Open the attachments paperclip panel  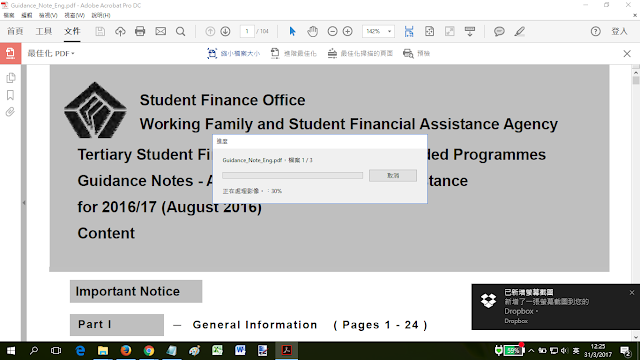(11, 112)
